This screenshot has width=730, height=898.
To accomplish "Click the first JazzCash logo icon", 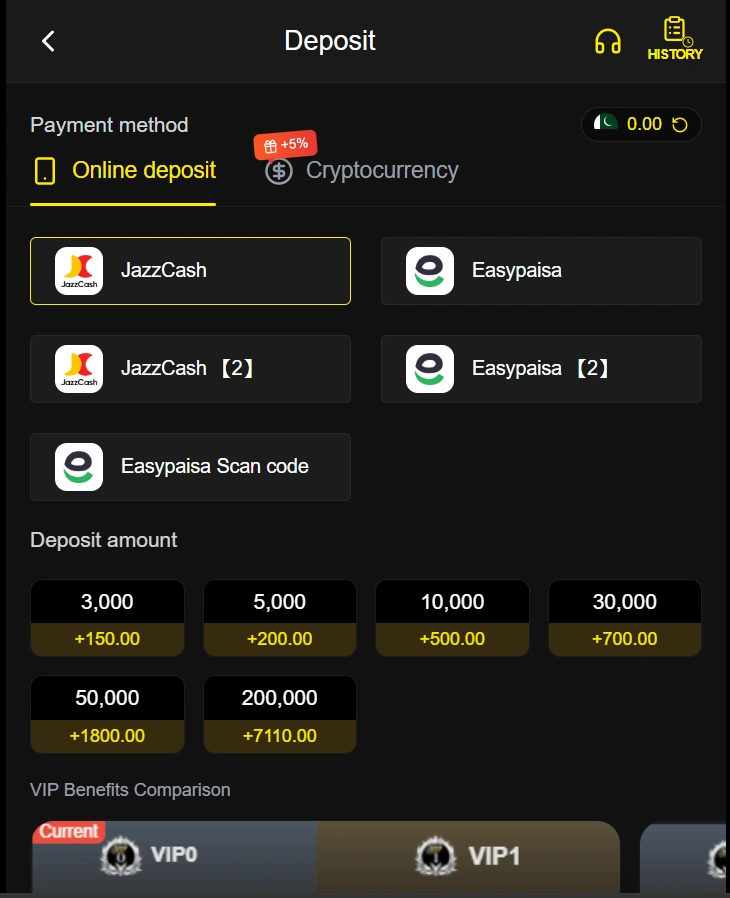I will pos(79,271).
